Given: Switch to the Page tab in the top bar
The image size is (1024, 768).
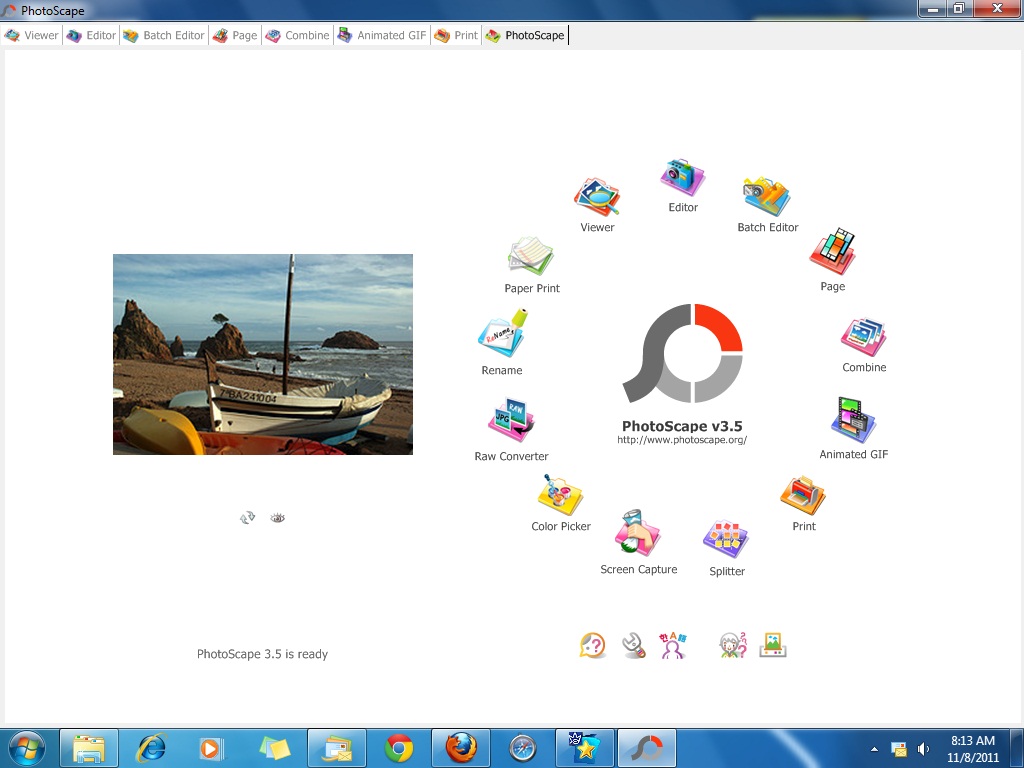Looking at the screenshot, I should coord(235,35).
